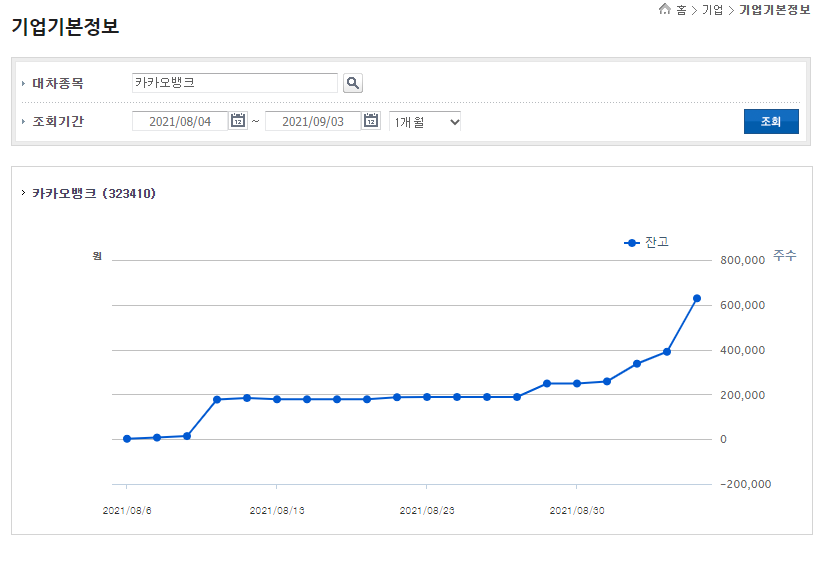Click the 2021/08/6 x-axis date label
The height and width of the screenshot is (567, 814).
pos(127,510)
